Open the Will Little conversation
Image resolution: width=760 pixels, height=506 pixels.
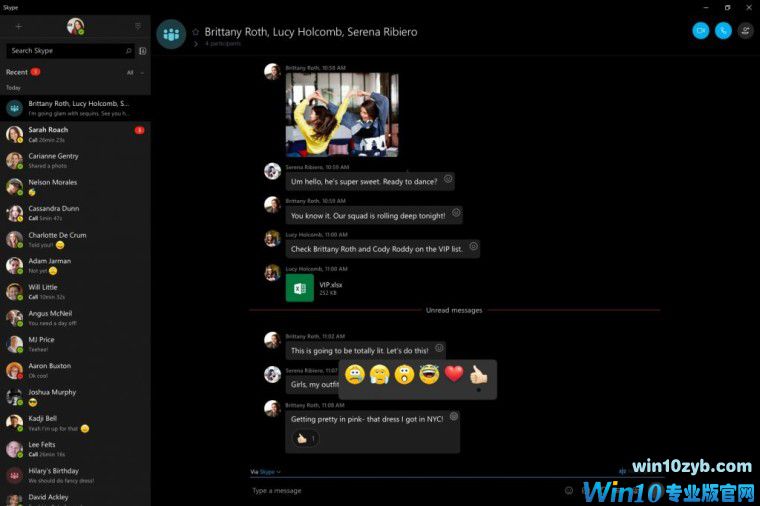tap(75, 292)
